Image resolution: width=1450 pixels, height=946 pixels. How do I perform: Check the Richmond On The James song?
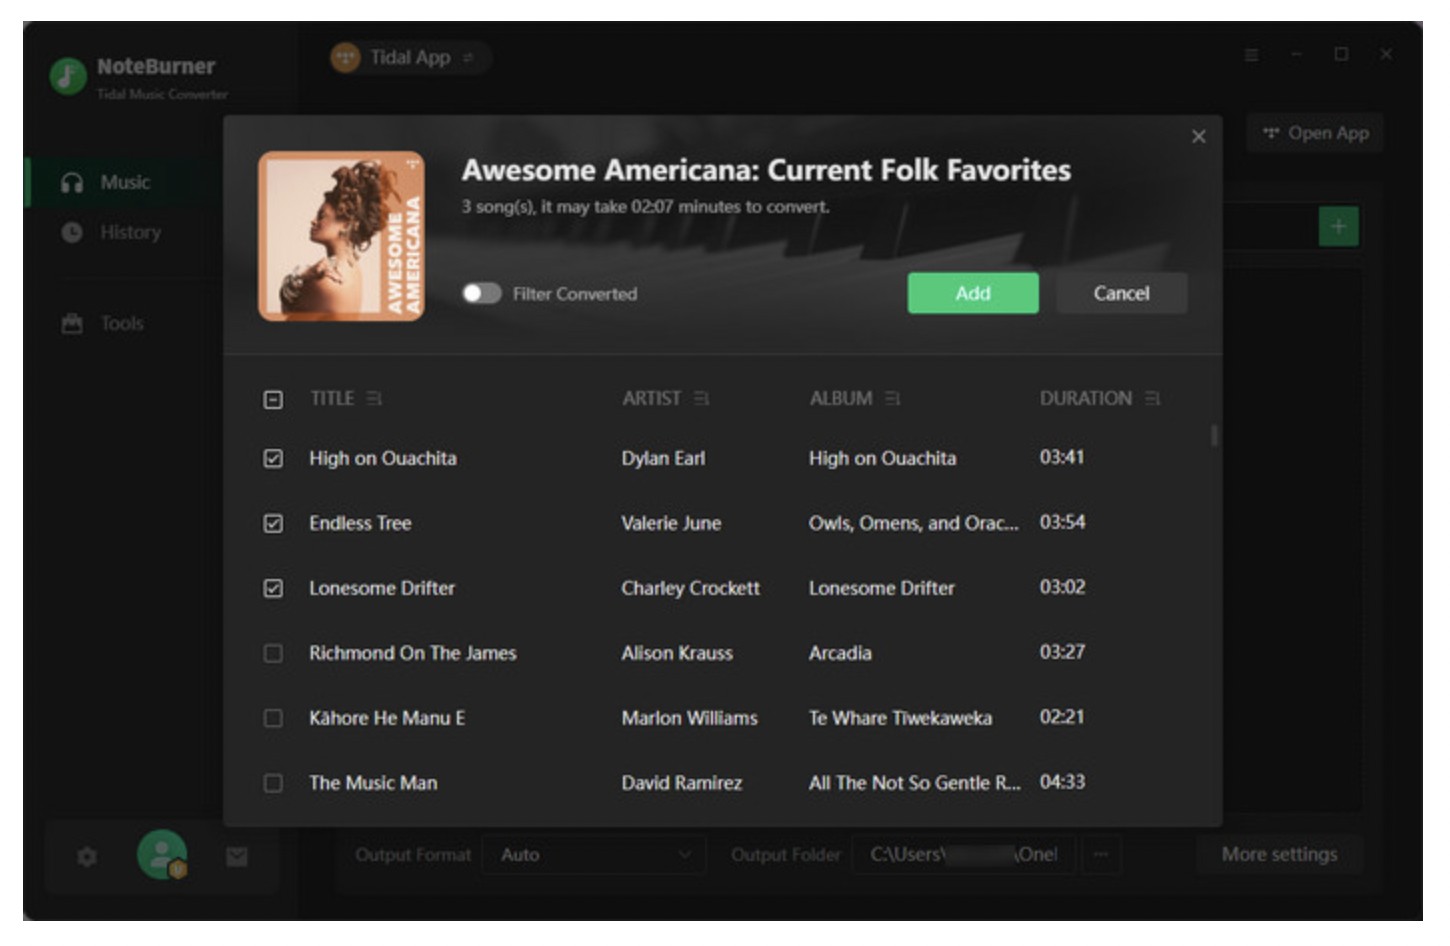(x=273, y=653)
